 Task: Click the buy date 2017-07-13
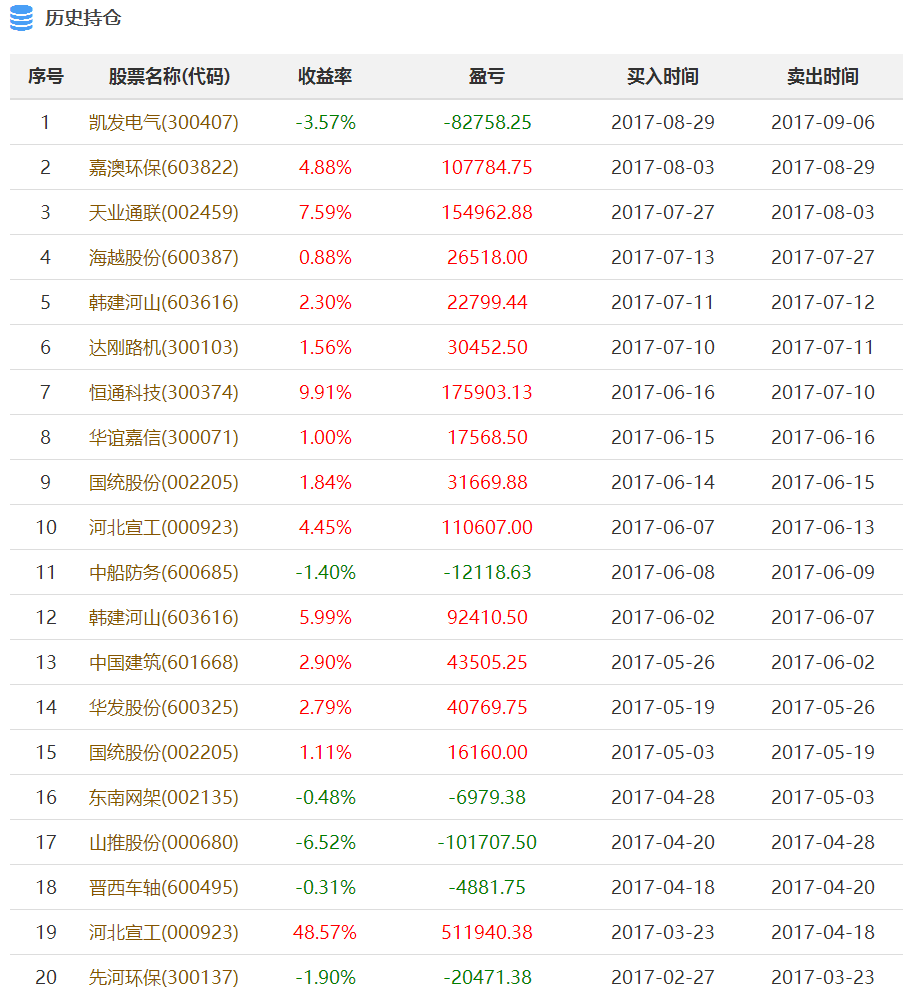click(663, 257)
